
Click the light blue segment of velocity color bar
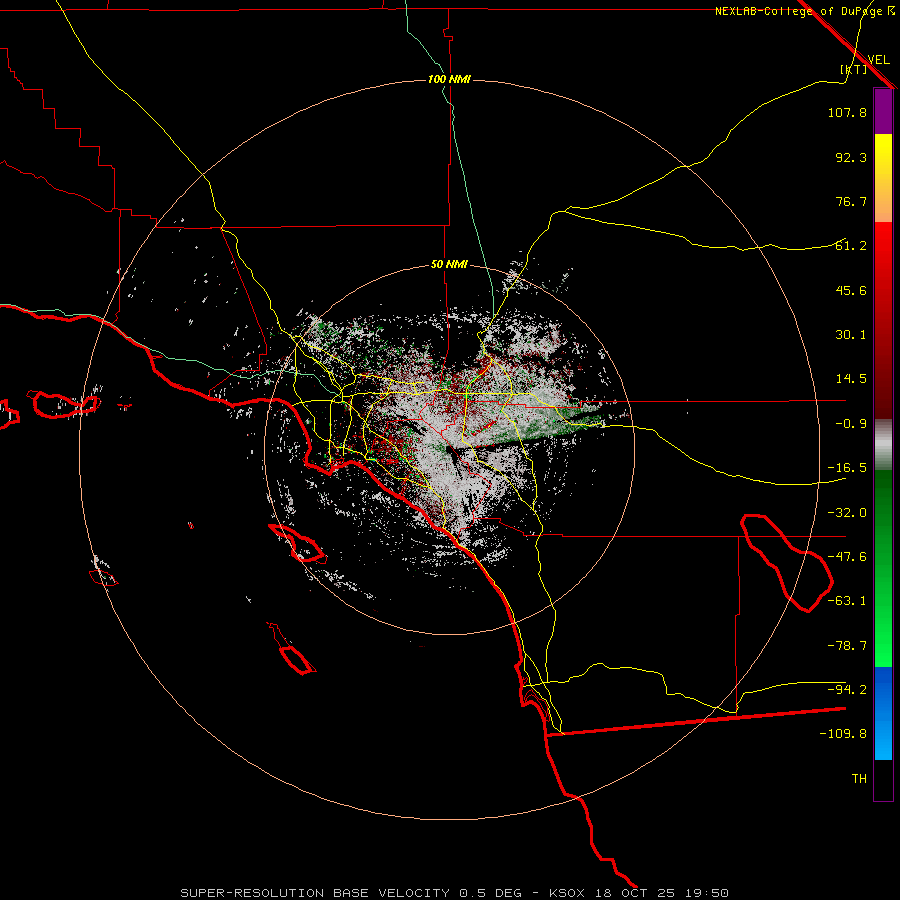(883, 713)
